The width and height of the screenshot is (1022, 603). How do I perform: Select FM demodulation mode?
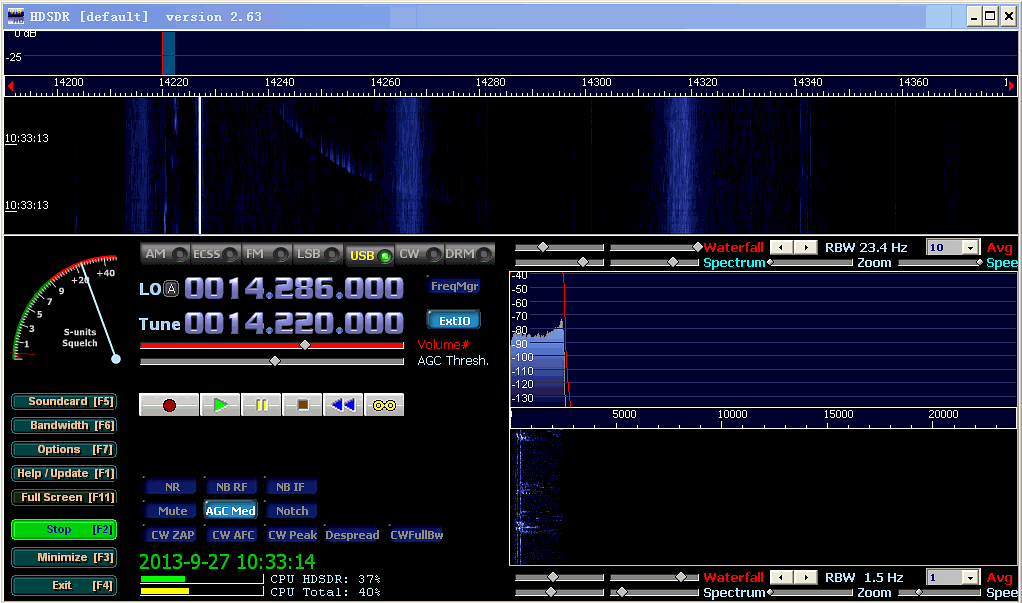click(266, 254)
